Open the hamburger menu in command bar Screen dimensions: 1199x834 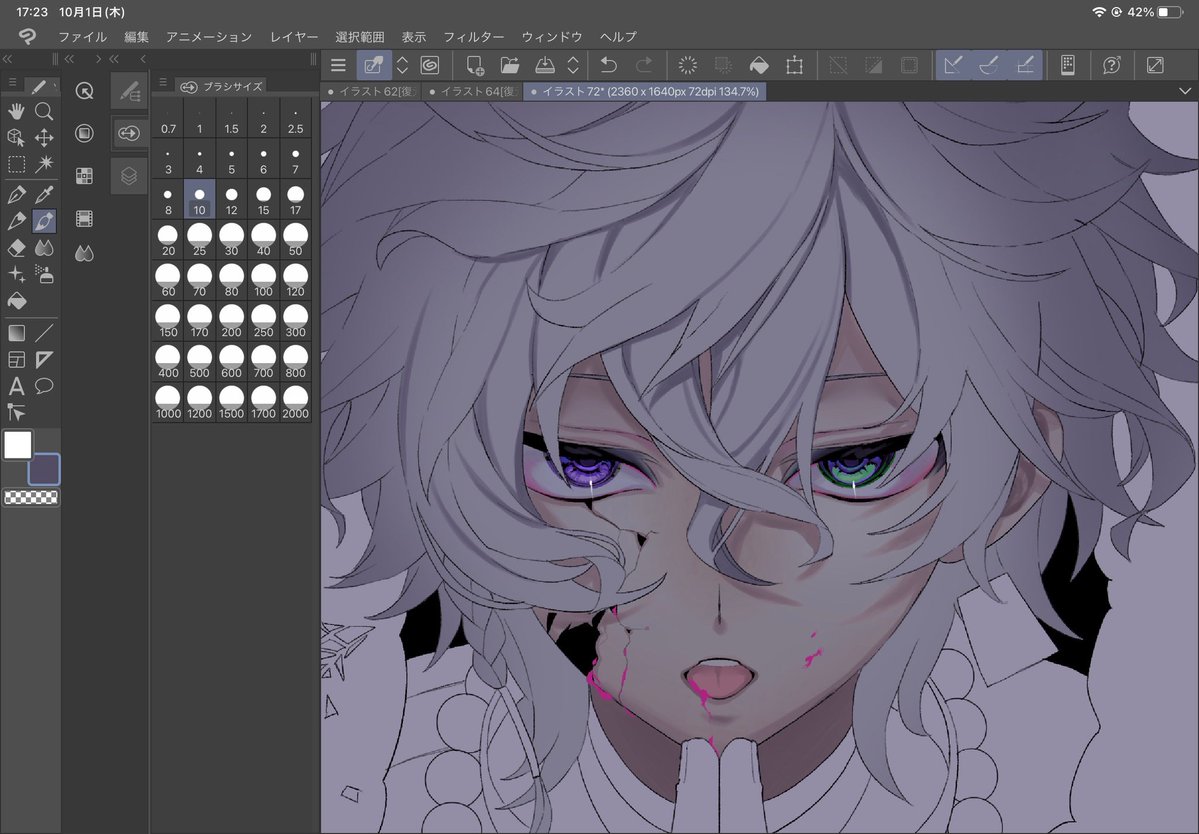(x=339, y=66)
